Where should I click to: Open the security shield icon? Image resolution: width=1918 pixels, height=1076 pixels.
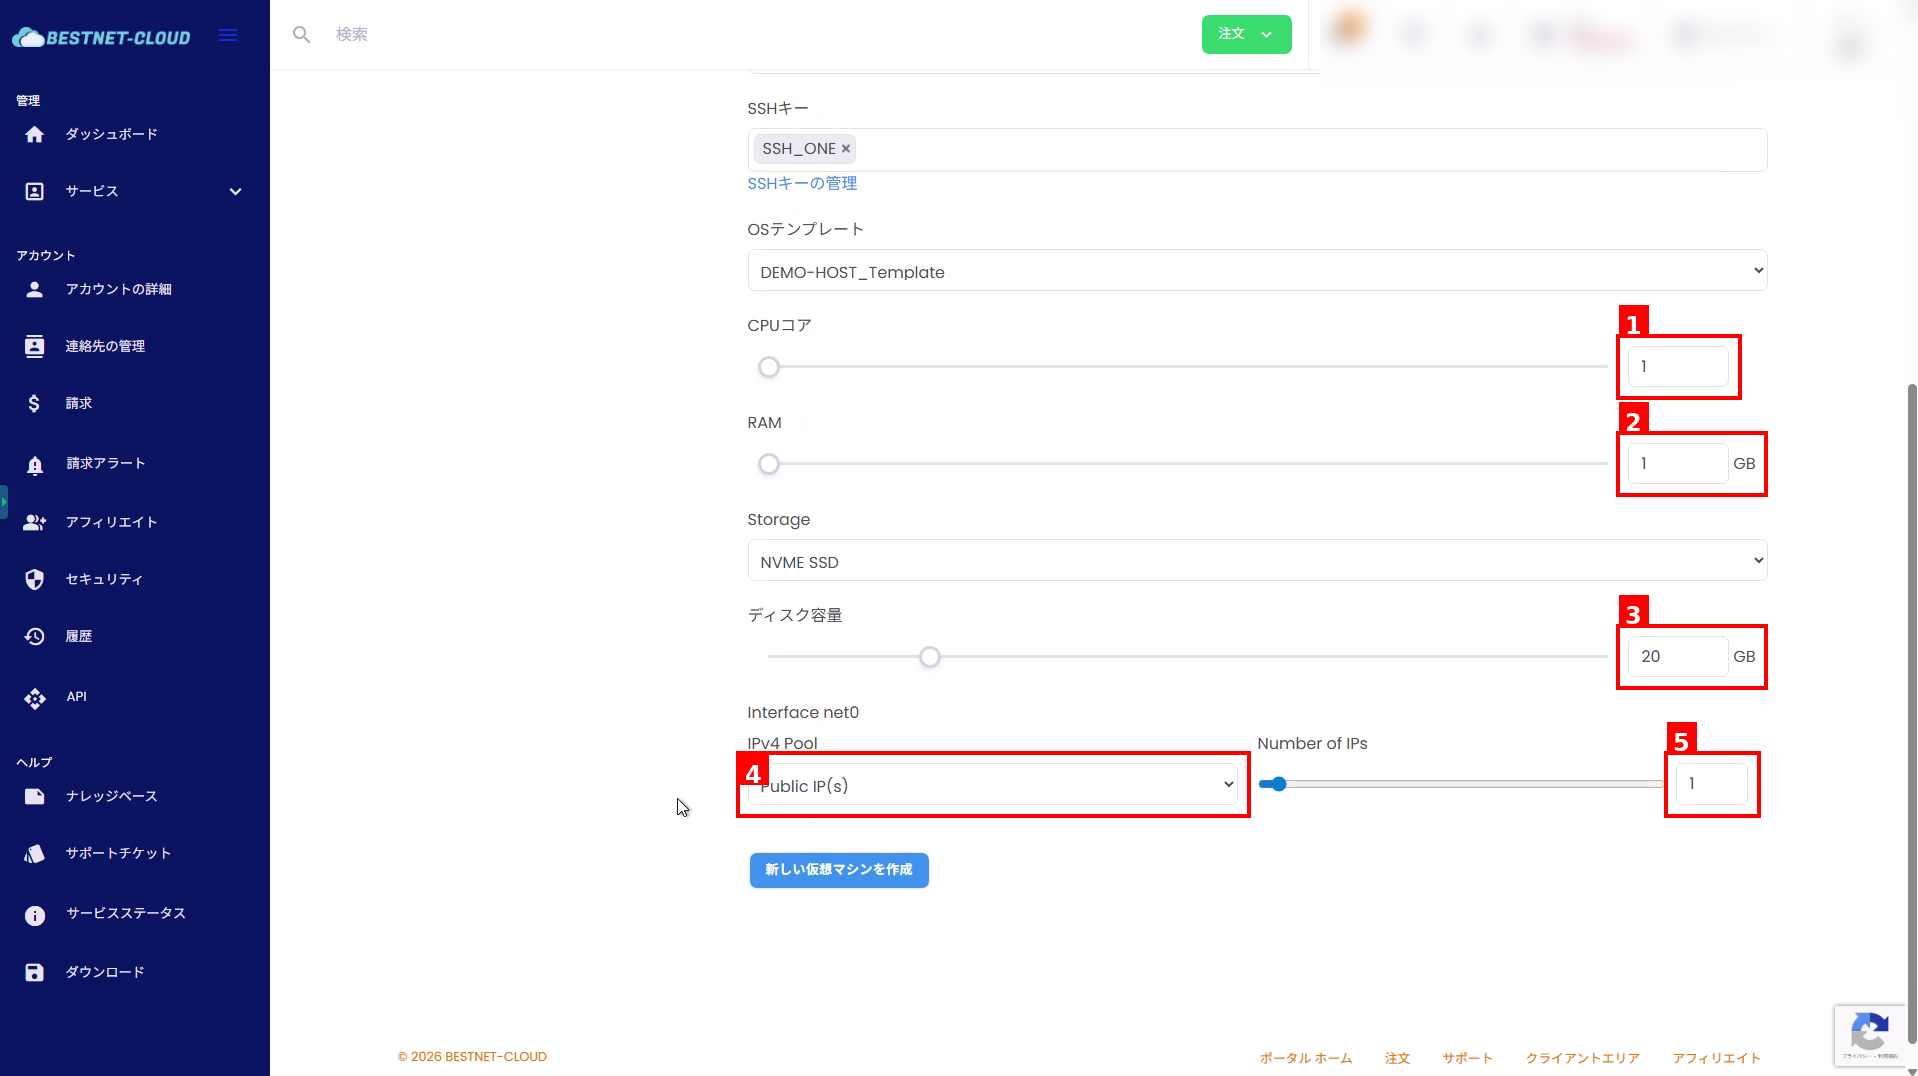35,580
